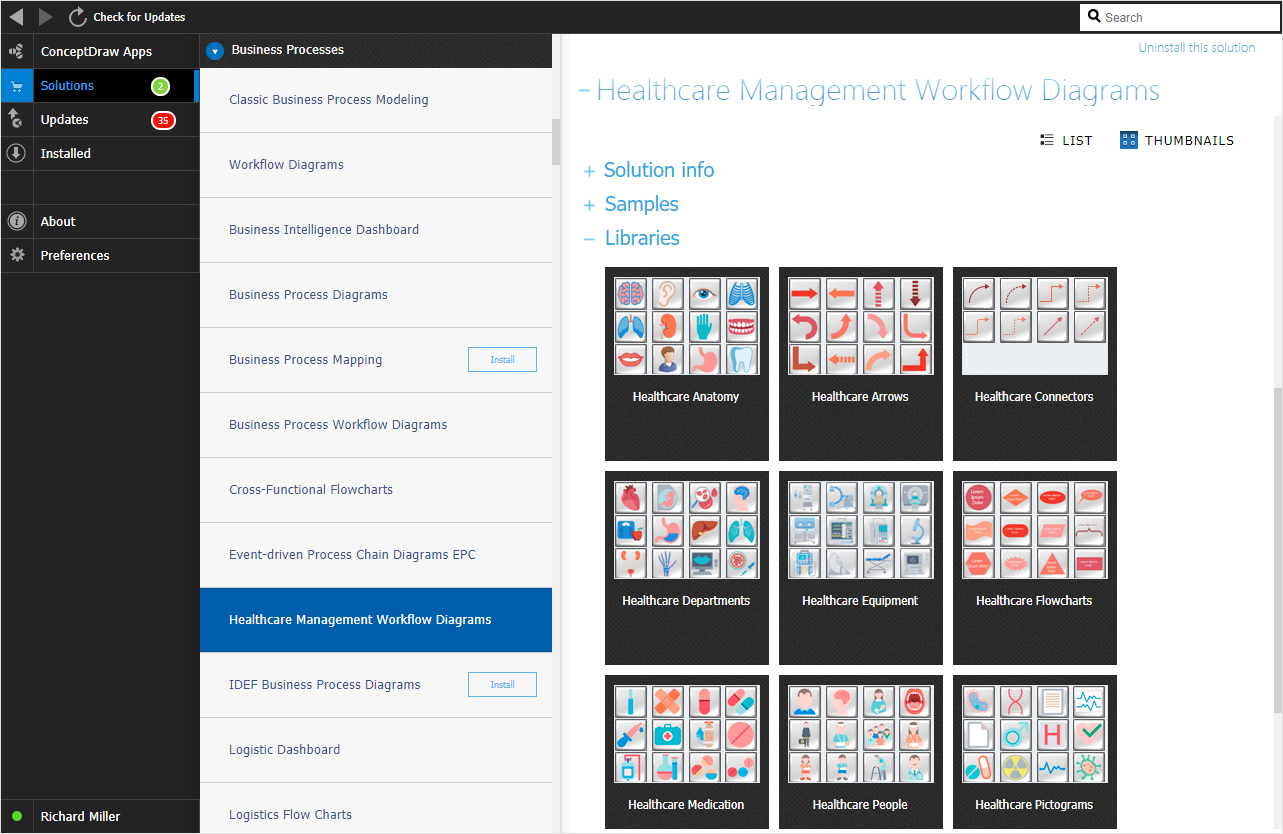Select Event-driven Process Chain Diagrams EPC
The image size is (1283, 834).
point(376,555)
